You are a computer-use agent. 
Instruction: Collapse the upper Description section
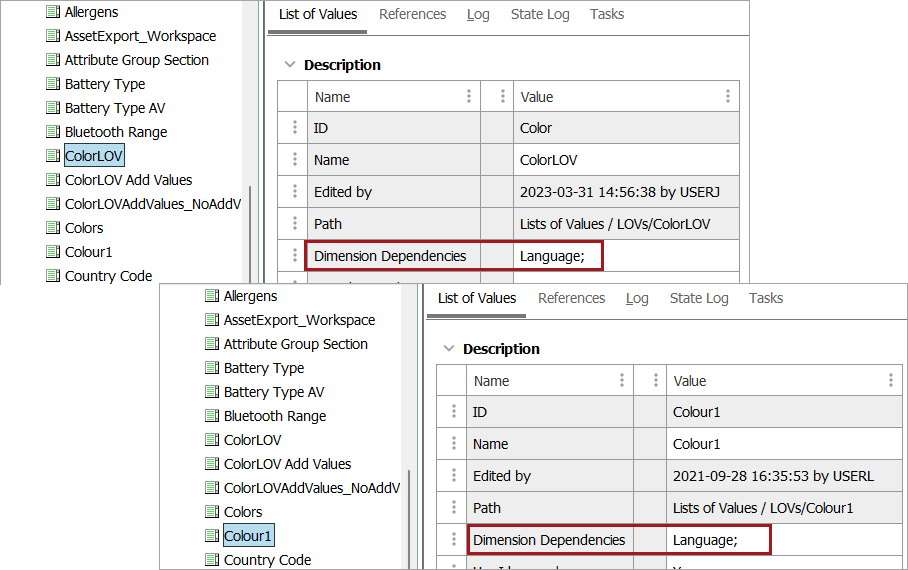[x=290, y=65]
